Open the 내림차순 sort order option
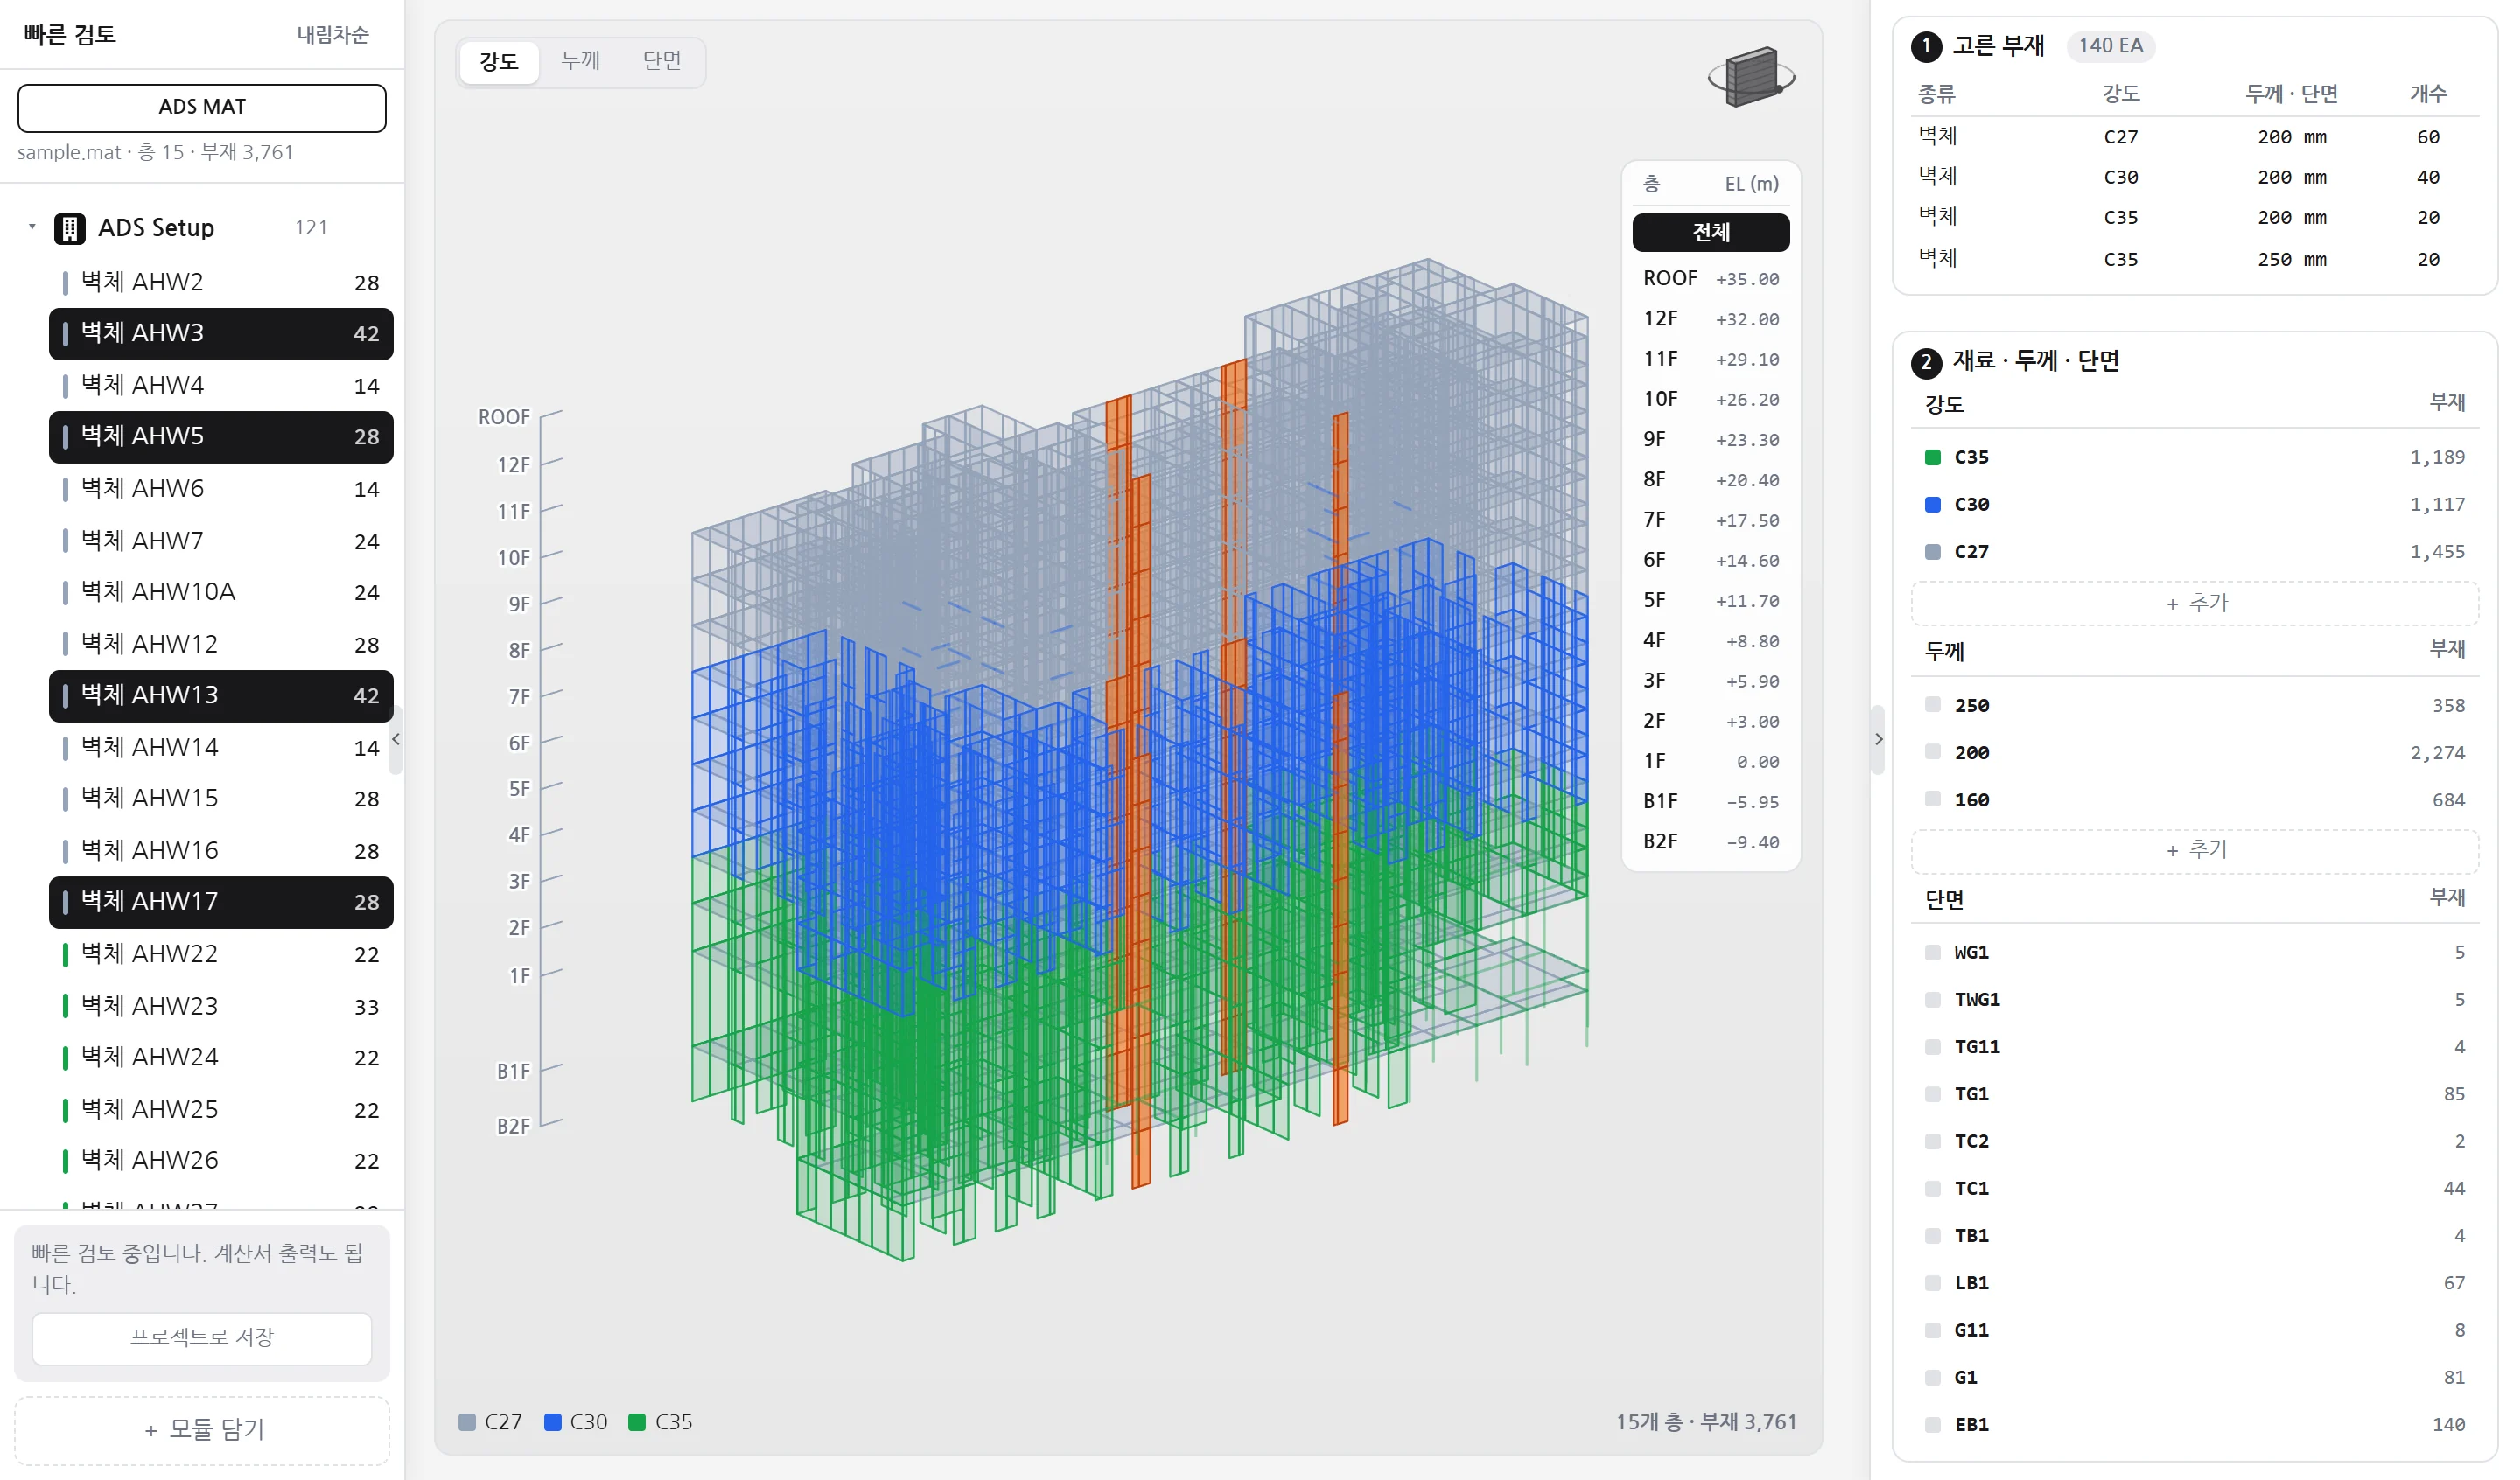 [333, 35]
